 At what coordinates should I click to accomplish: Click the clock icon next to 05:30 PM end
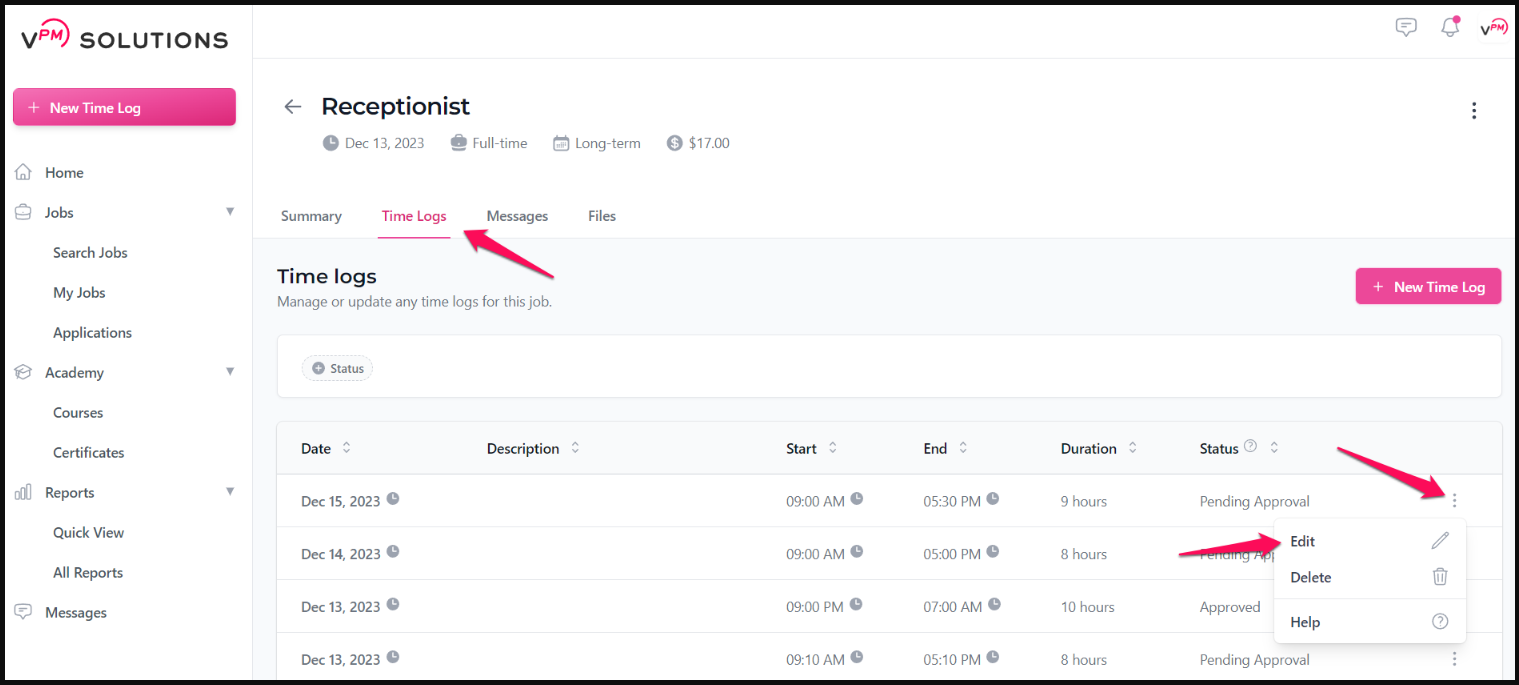pos(992,498)
